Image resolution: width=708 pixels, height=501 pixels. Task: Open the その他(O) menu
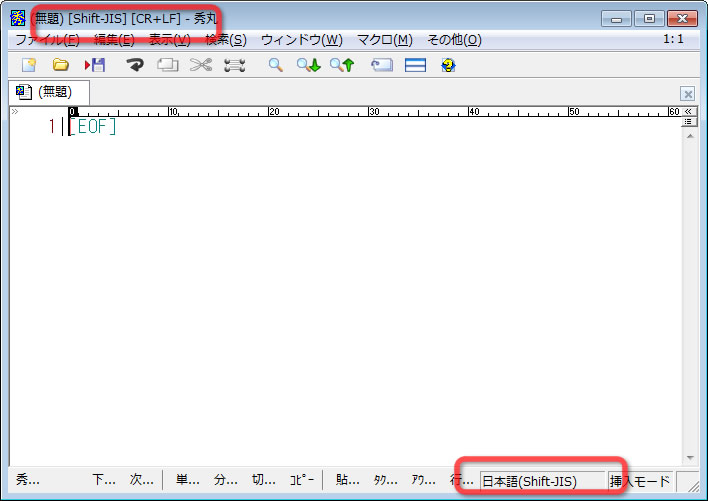[454, 40]
